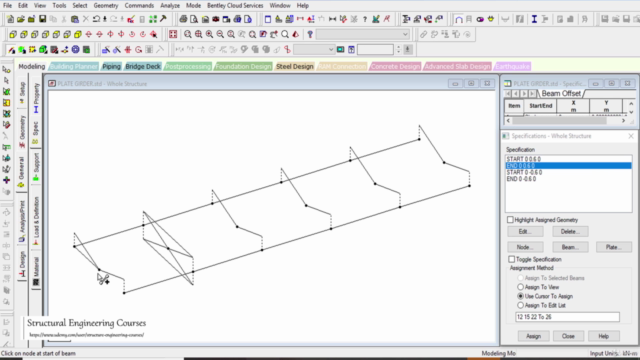Click the blue circular grid icon

point(76,50)
